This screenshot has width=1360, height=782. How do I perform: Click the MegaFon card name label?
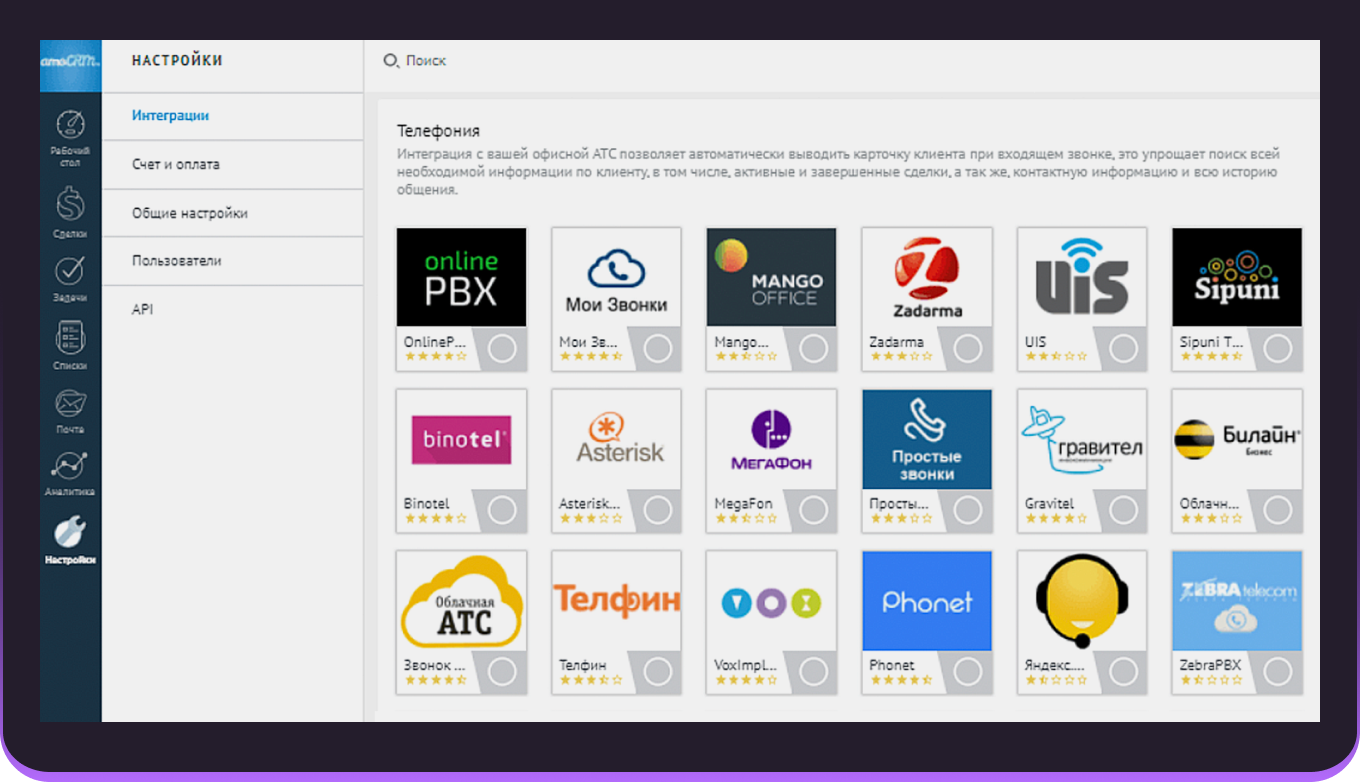coord(743,504)
